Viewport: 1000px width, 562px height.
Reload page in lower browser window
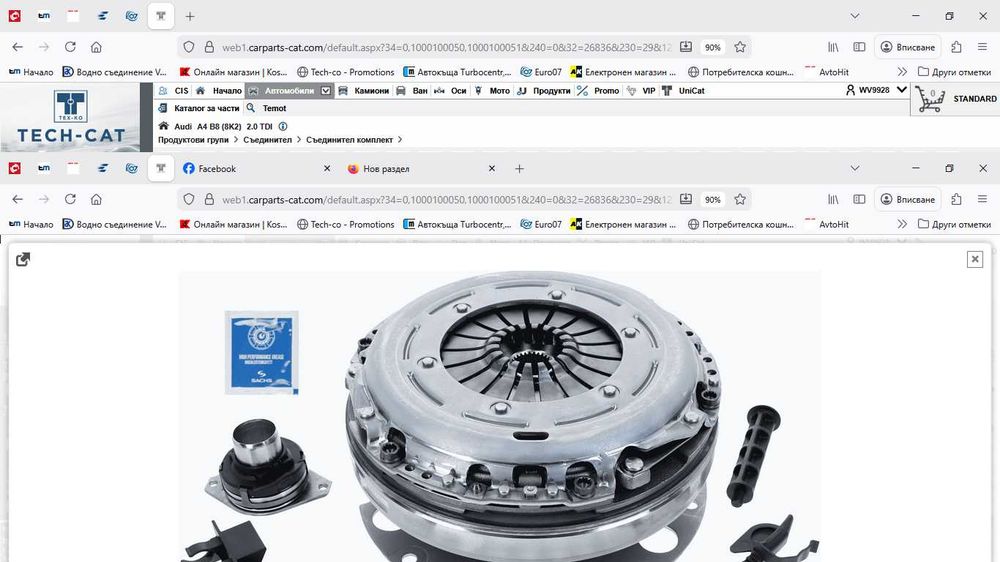pos(70,199)
